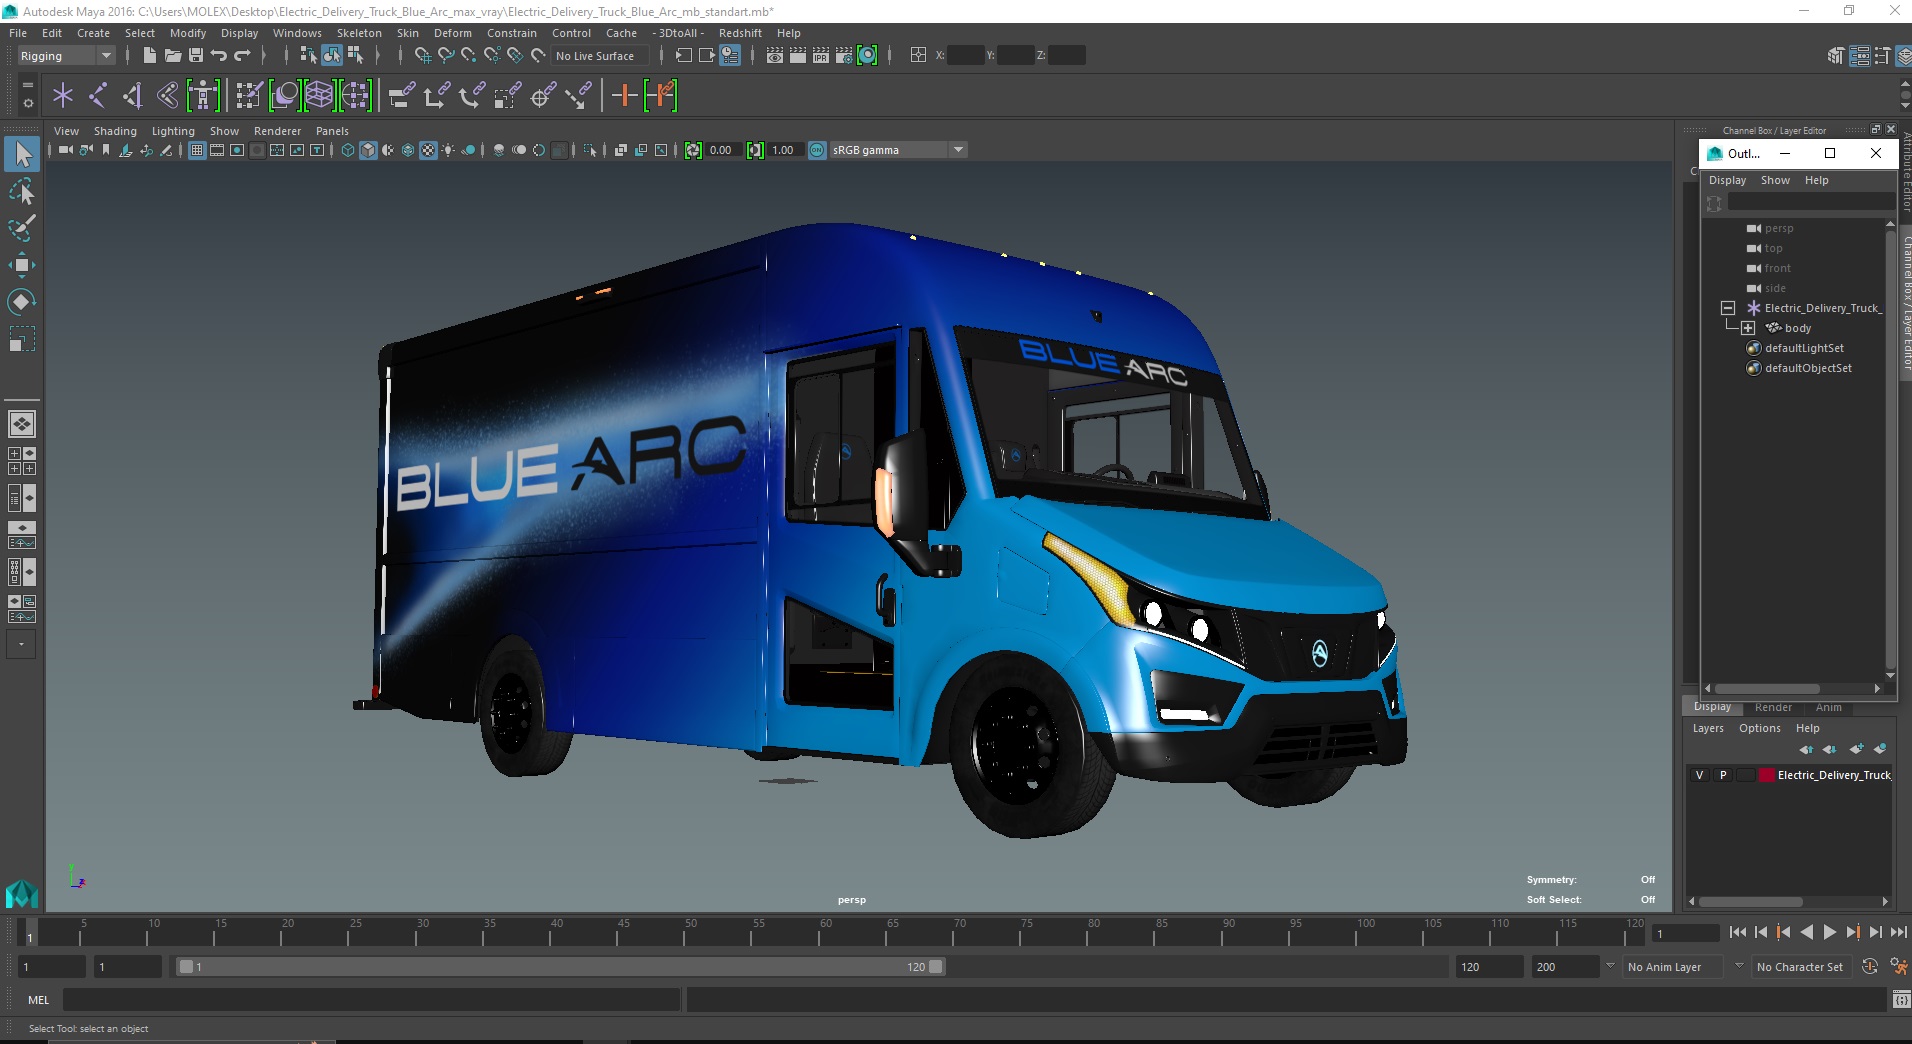Toggle Use All Lights in viewport
The height and width of the screenshot is (1044, 1912).
(448, 150)
